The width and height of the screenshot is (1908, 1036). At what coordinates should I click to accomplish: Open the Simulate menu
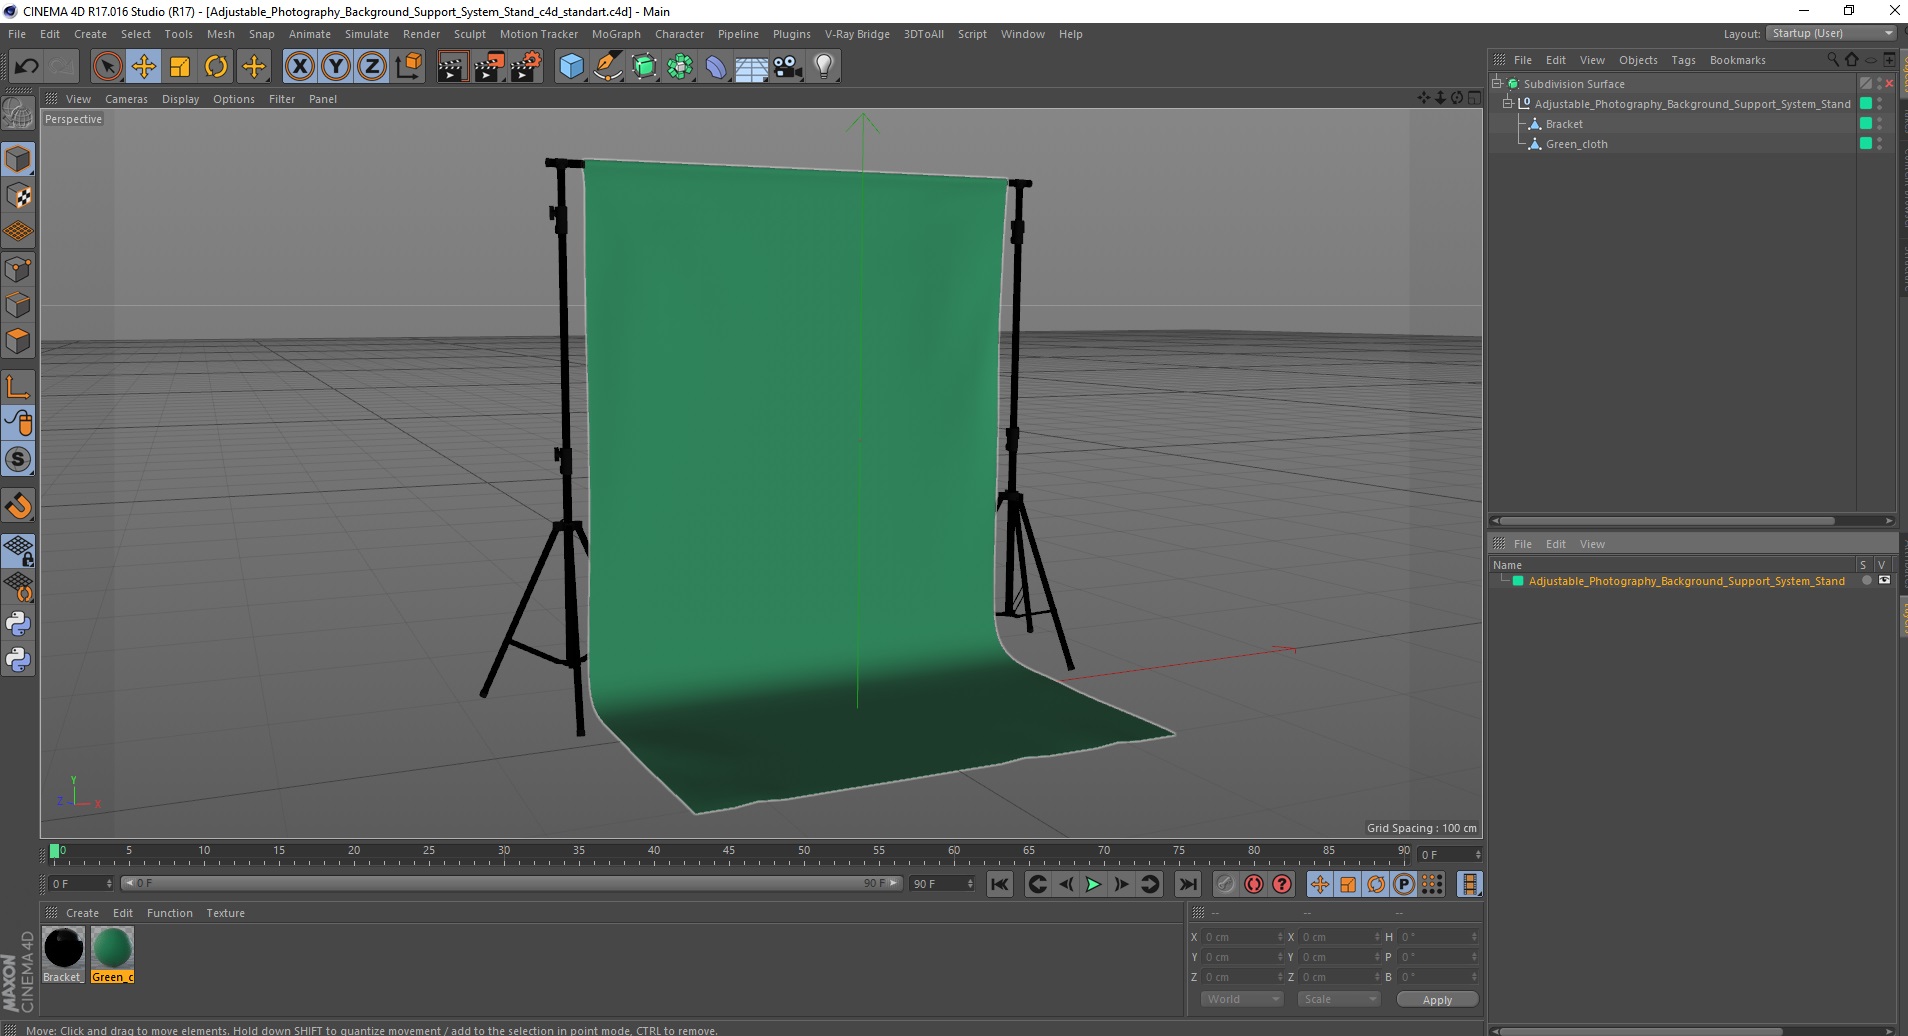367,34
